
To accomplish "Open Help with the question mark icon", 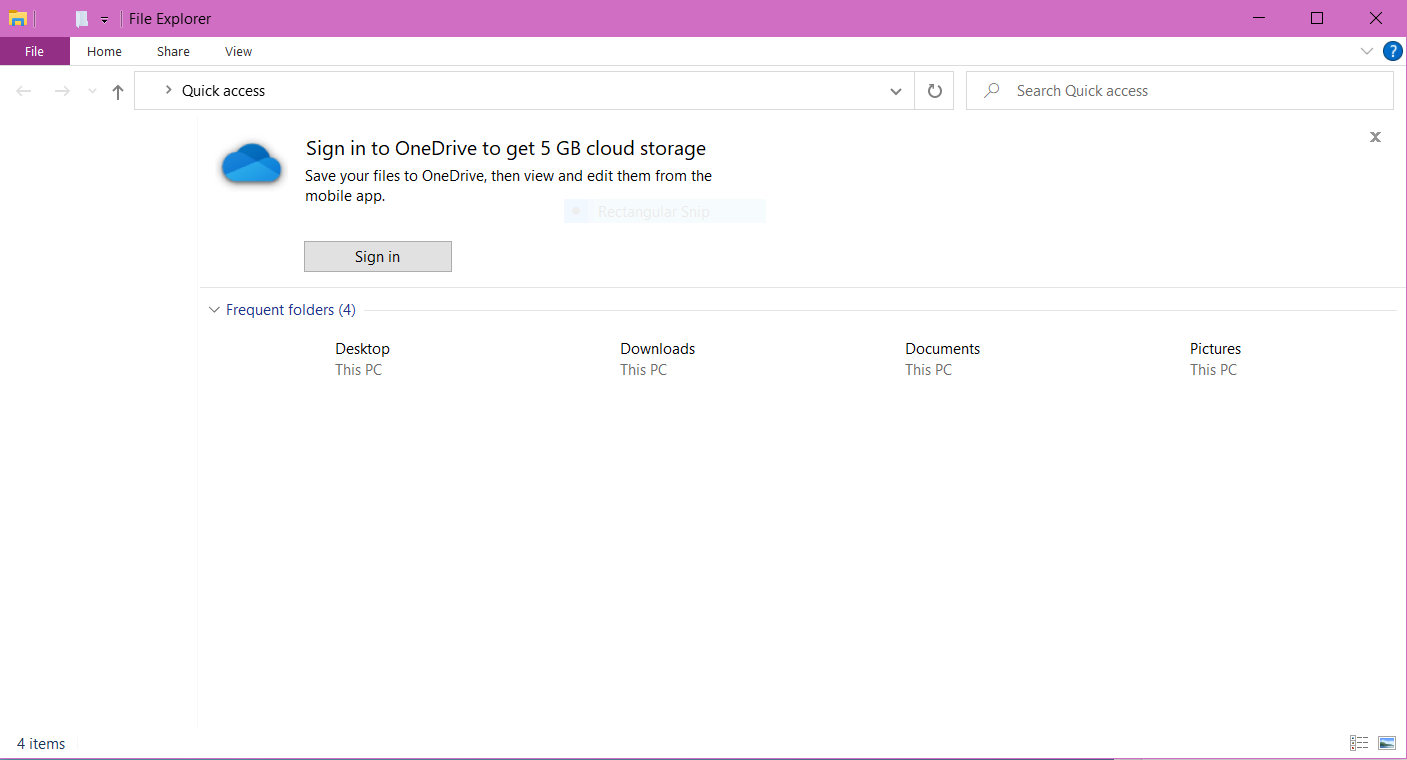I will click(x=1392, y=51).
